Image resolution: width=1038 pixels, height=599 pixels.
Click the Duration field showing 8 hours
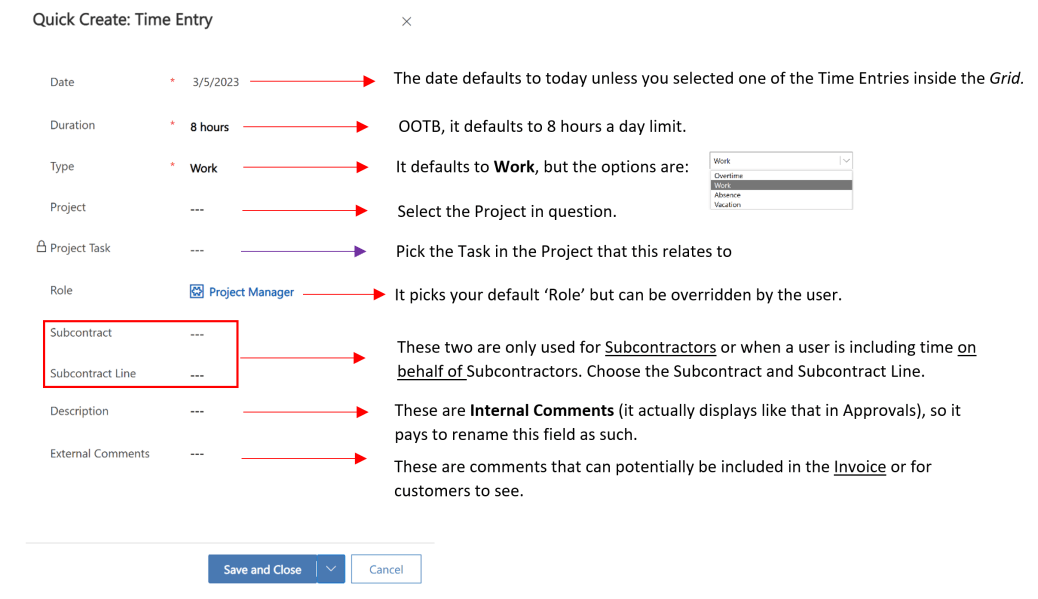click(x=210, y=126)
